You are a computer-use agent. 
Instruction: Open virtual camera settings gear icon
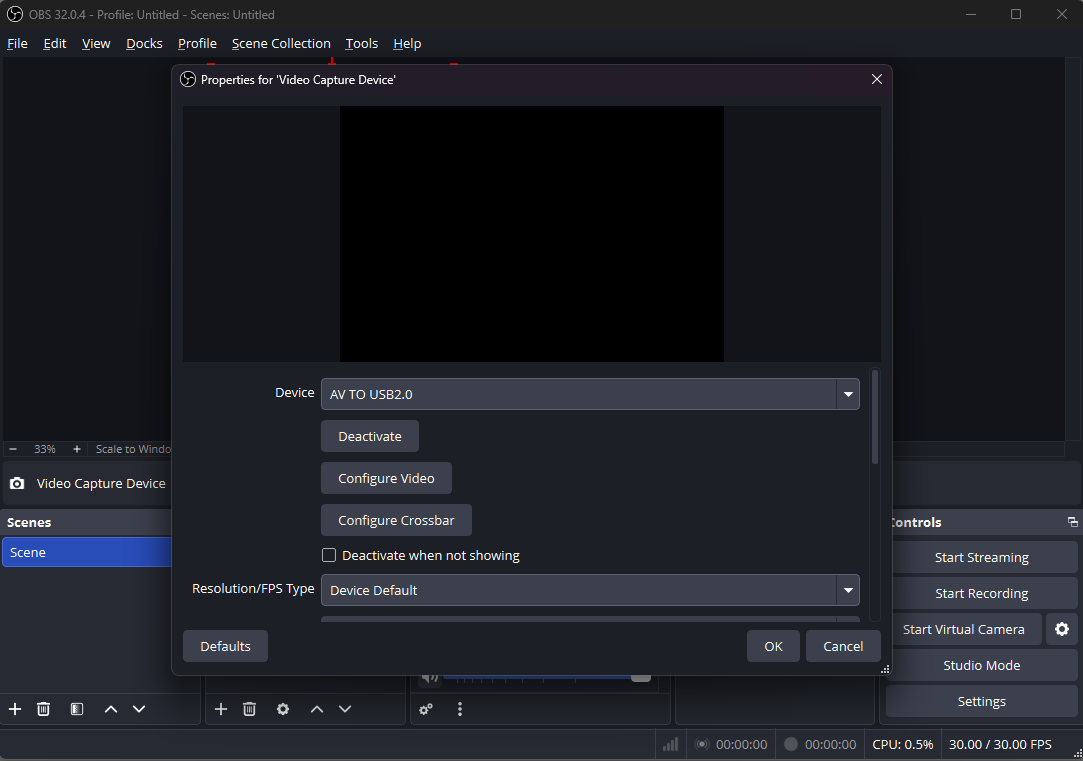point(1061,629)
